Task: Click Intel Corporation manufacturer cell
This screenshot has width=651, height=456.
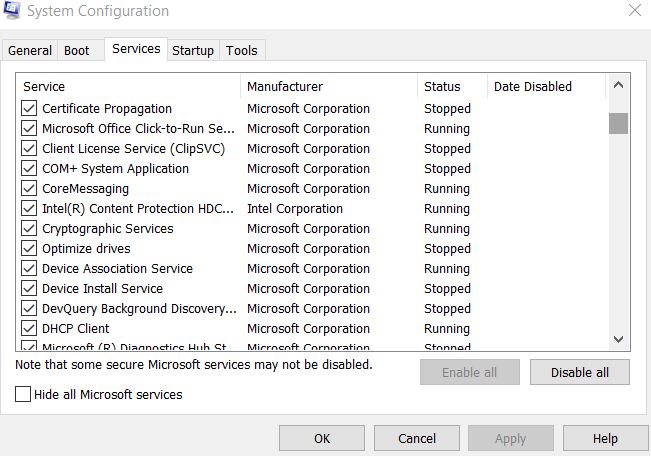Action: 295,208
